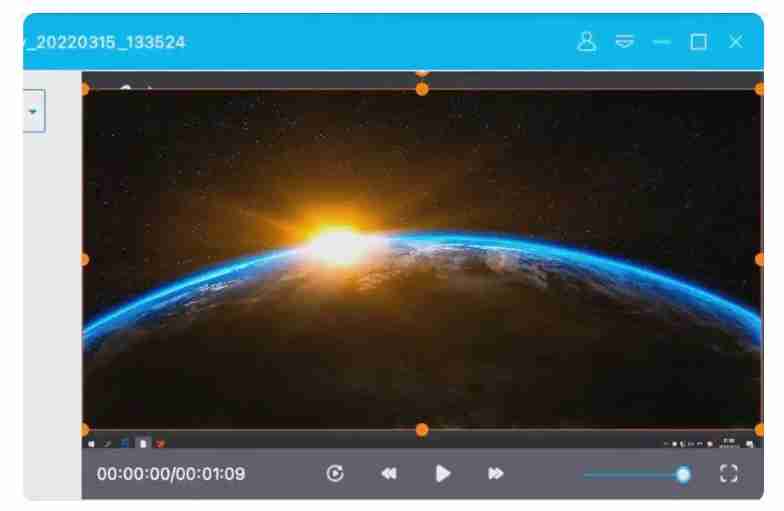Fast forward the video
Image resolution: width=784 pixels, height=511 pixels.
496,474
